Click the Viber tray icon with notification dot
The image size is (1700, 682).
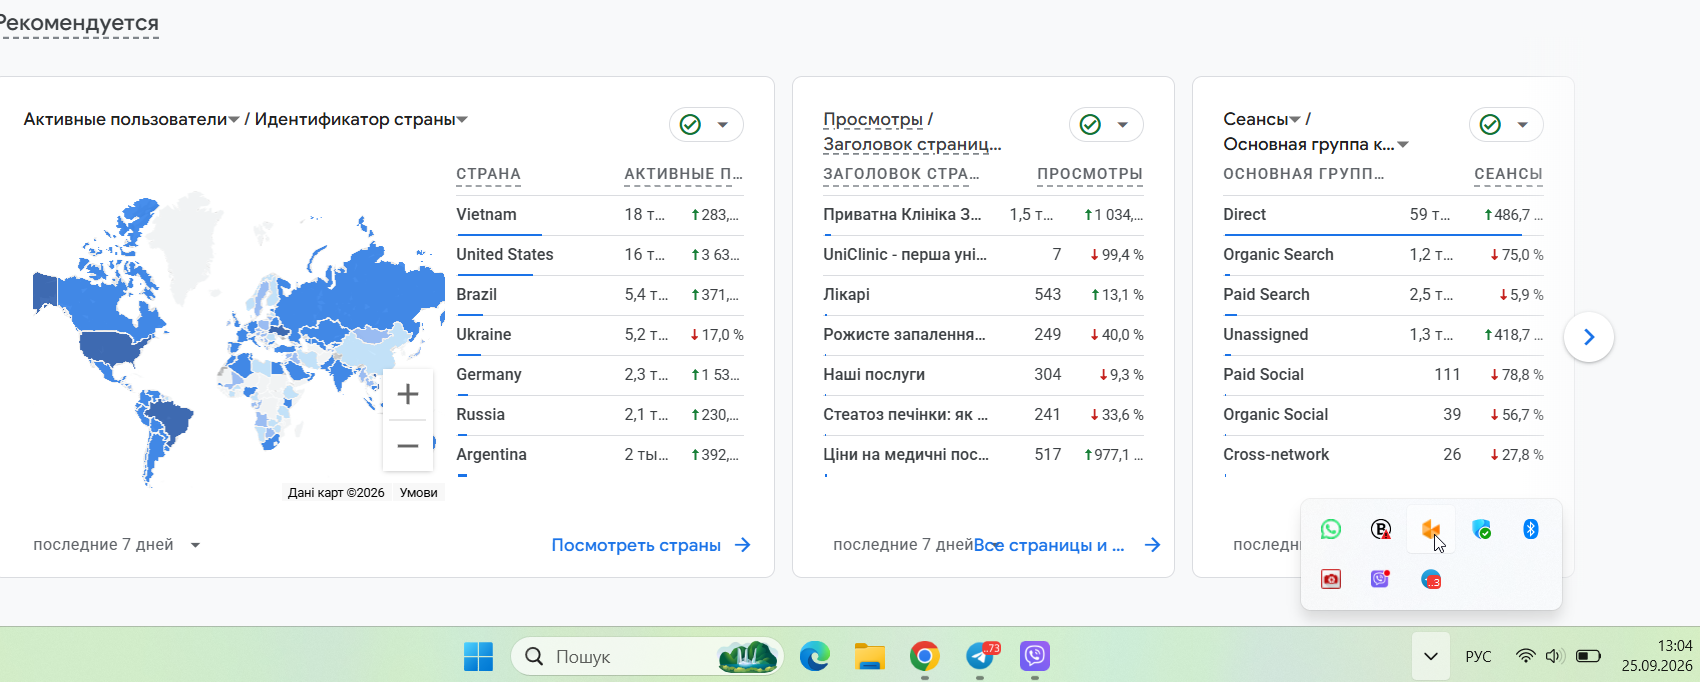[x=1381, y=579]
